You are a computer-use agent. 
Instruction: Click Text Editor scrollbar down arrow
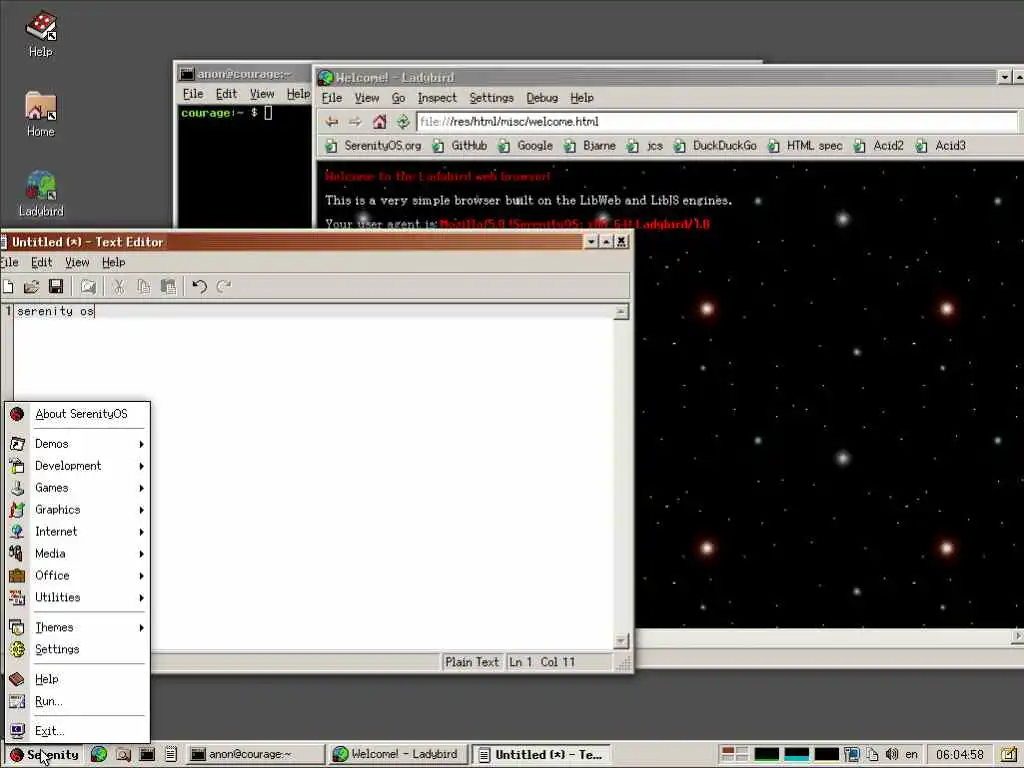[x=621, y=641]
